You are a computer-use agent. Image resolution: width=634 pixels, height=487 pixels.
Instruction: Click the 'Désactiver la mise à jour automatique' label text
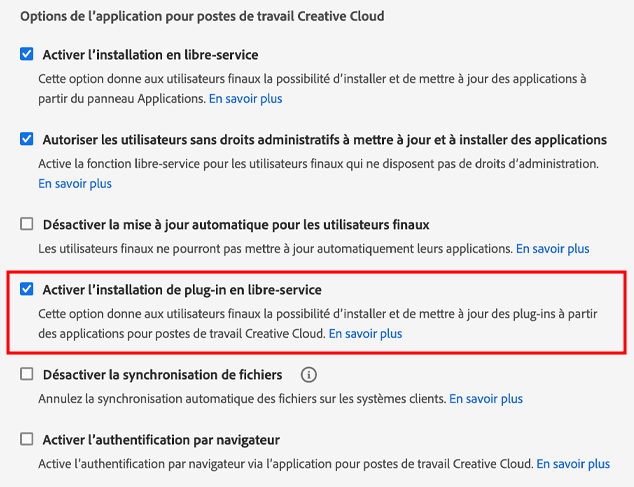pyautogui.click(x=235, y=225)
